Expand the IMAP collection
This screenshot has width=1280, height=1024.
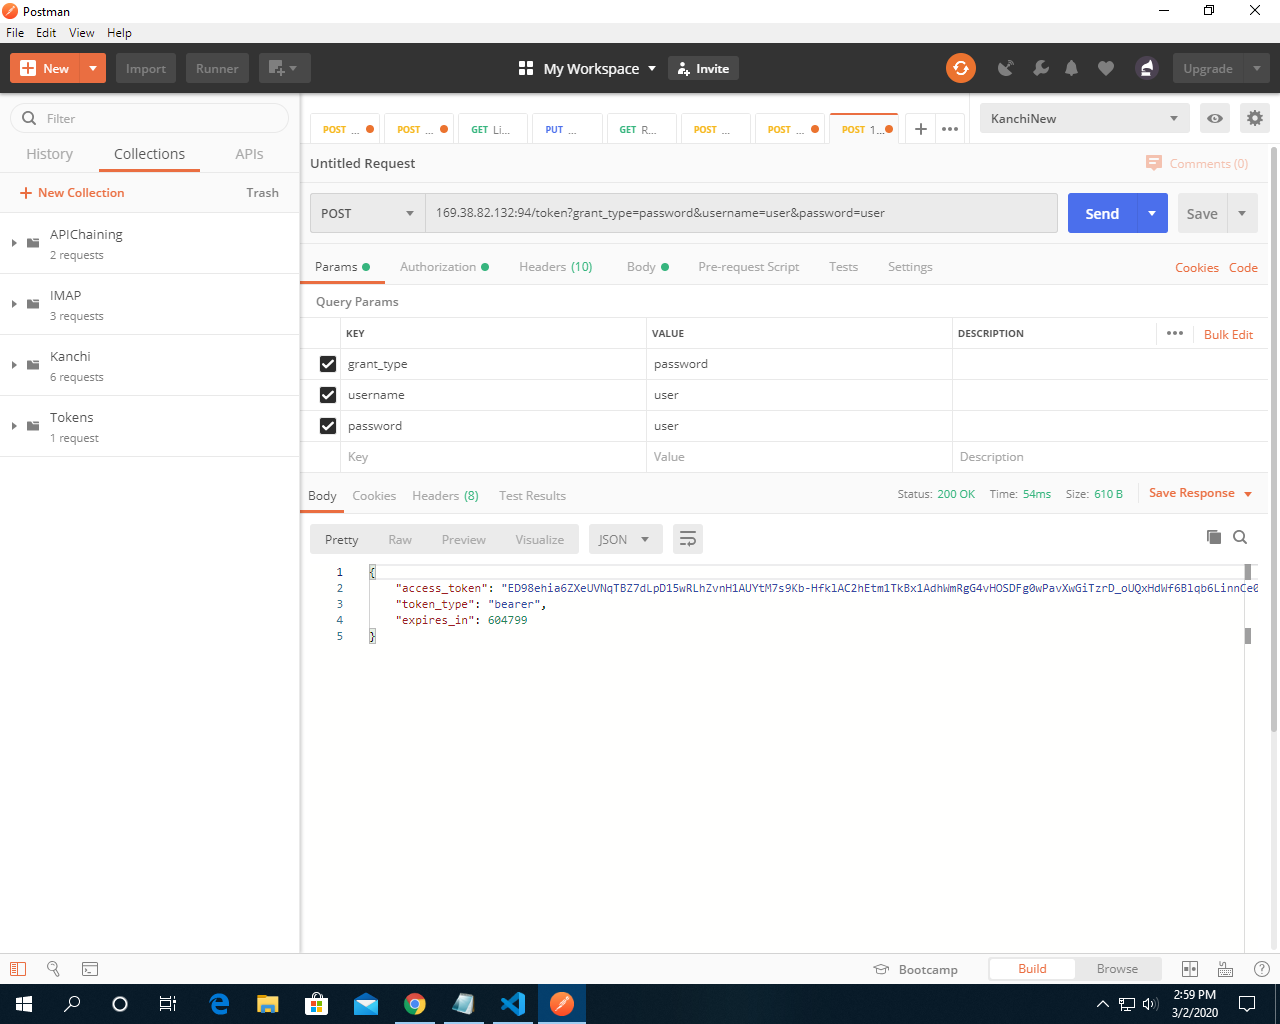tap(14, 304)
